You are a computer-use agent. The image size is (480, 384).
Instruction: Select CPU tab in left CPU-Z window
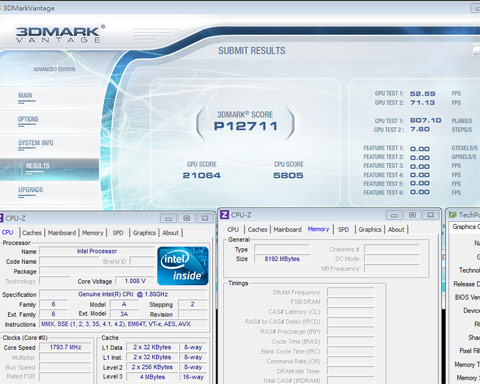coord(8,233)
